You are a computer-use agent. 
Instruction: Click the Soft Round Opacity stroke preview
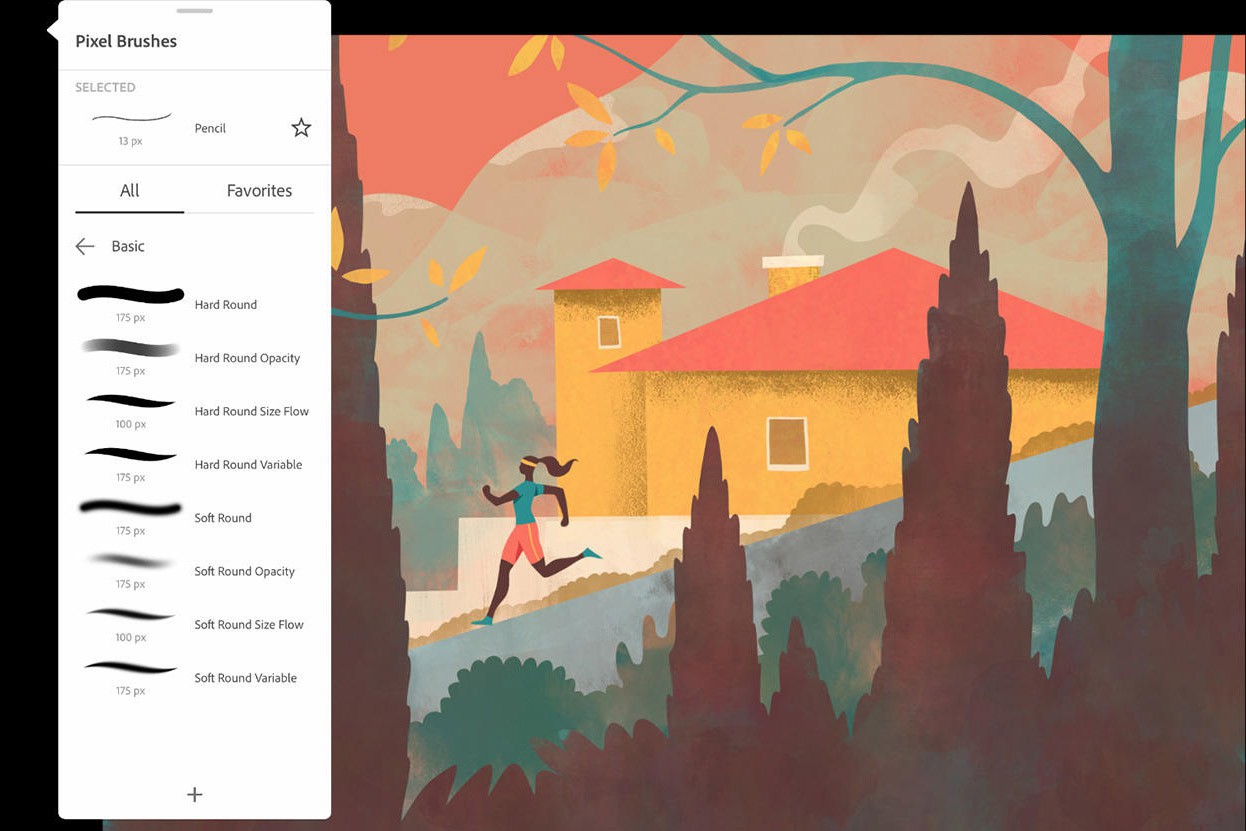click(x=131, y=561)
